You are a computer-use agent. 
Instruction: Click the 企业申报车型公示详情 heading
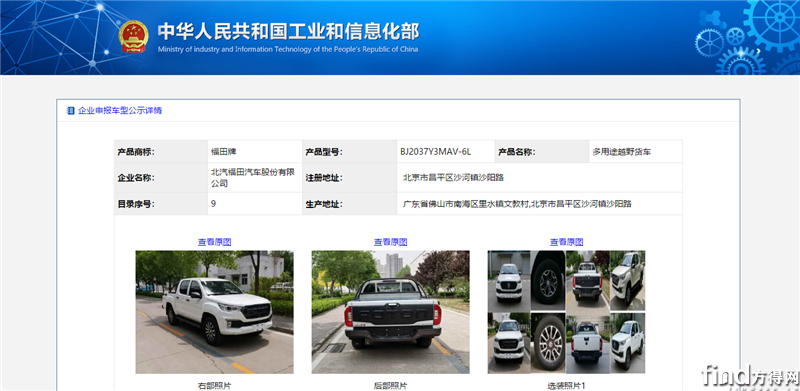(x=120, y=111)
